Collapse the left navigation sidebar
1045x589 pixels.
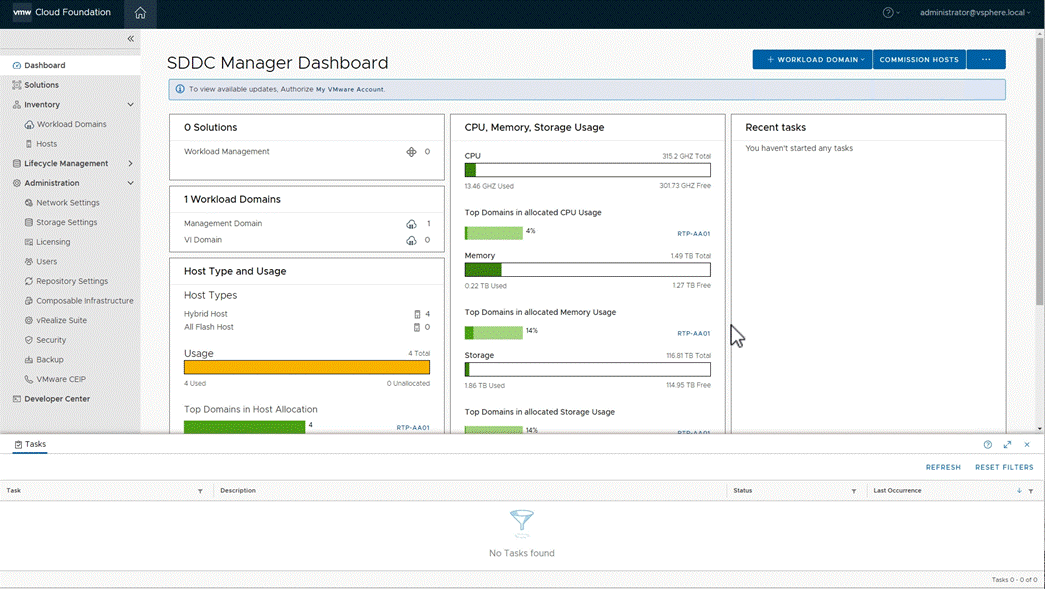130,39
